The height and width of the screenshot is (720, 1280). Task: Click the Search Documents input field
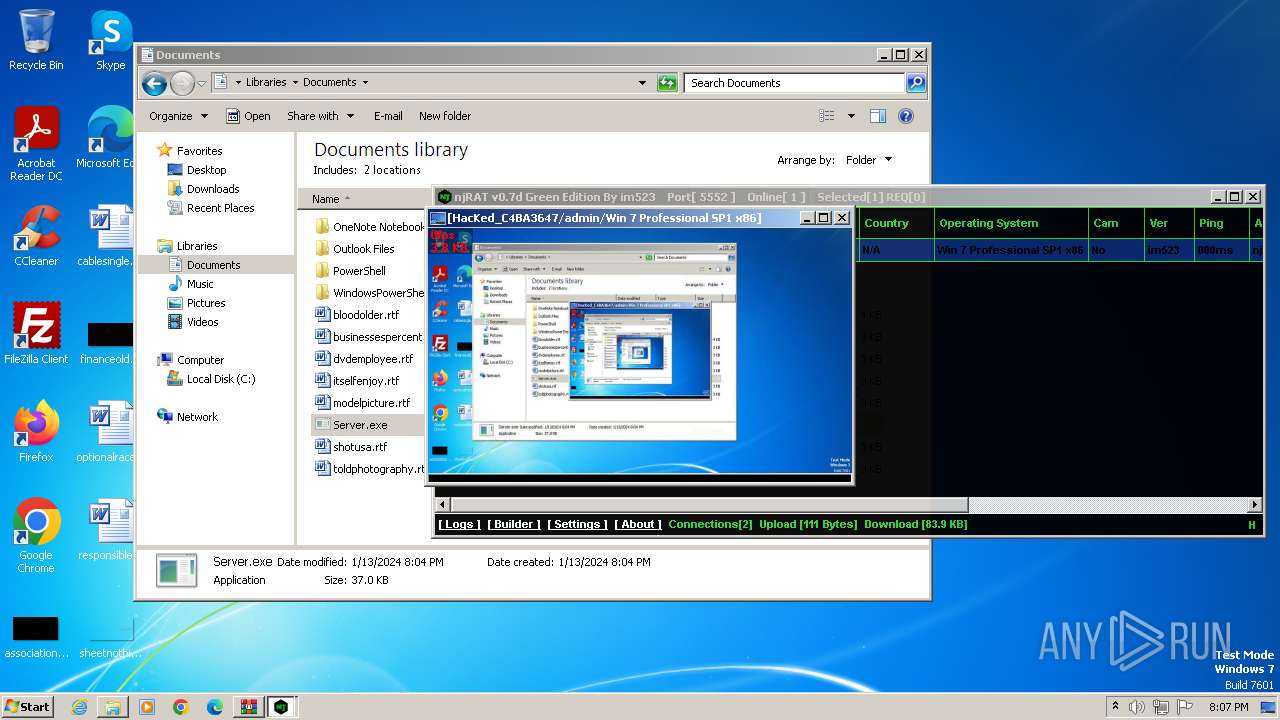(x=795, y=83)
